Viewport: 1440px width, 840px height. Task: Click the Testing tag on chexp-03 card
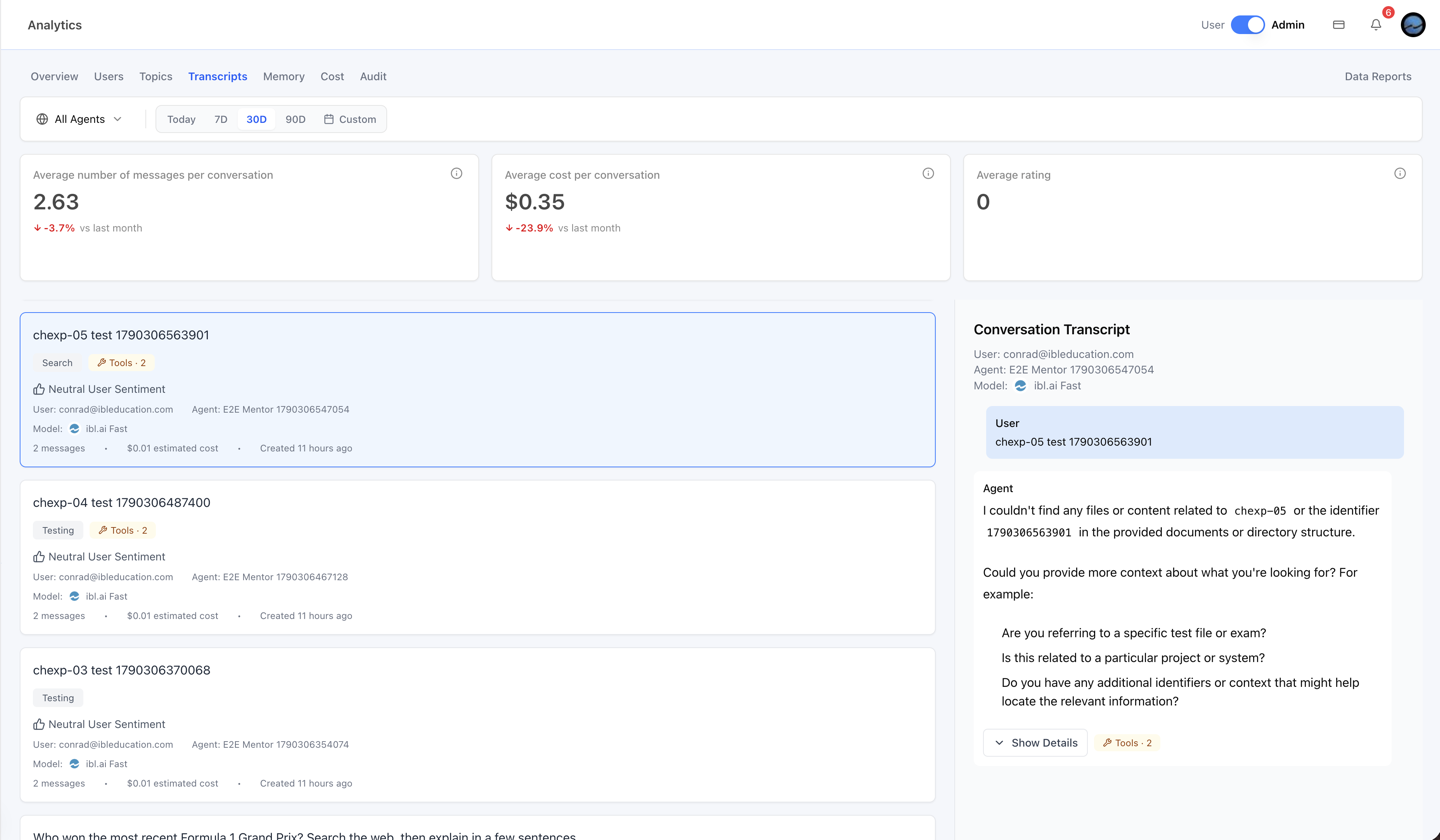point(58,698)
